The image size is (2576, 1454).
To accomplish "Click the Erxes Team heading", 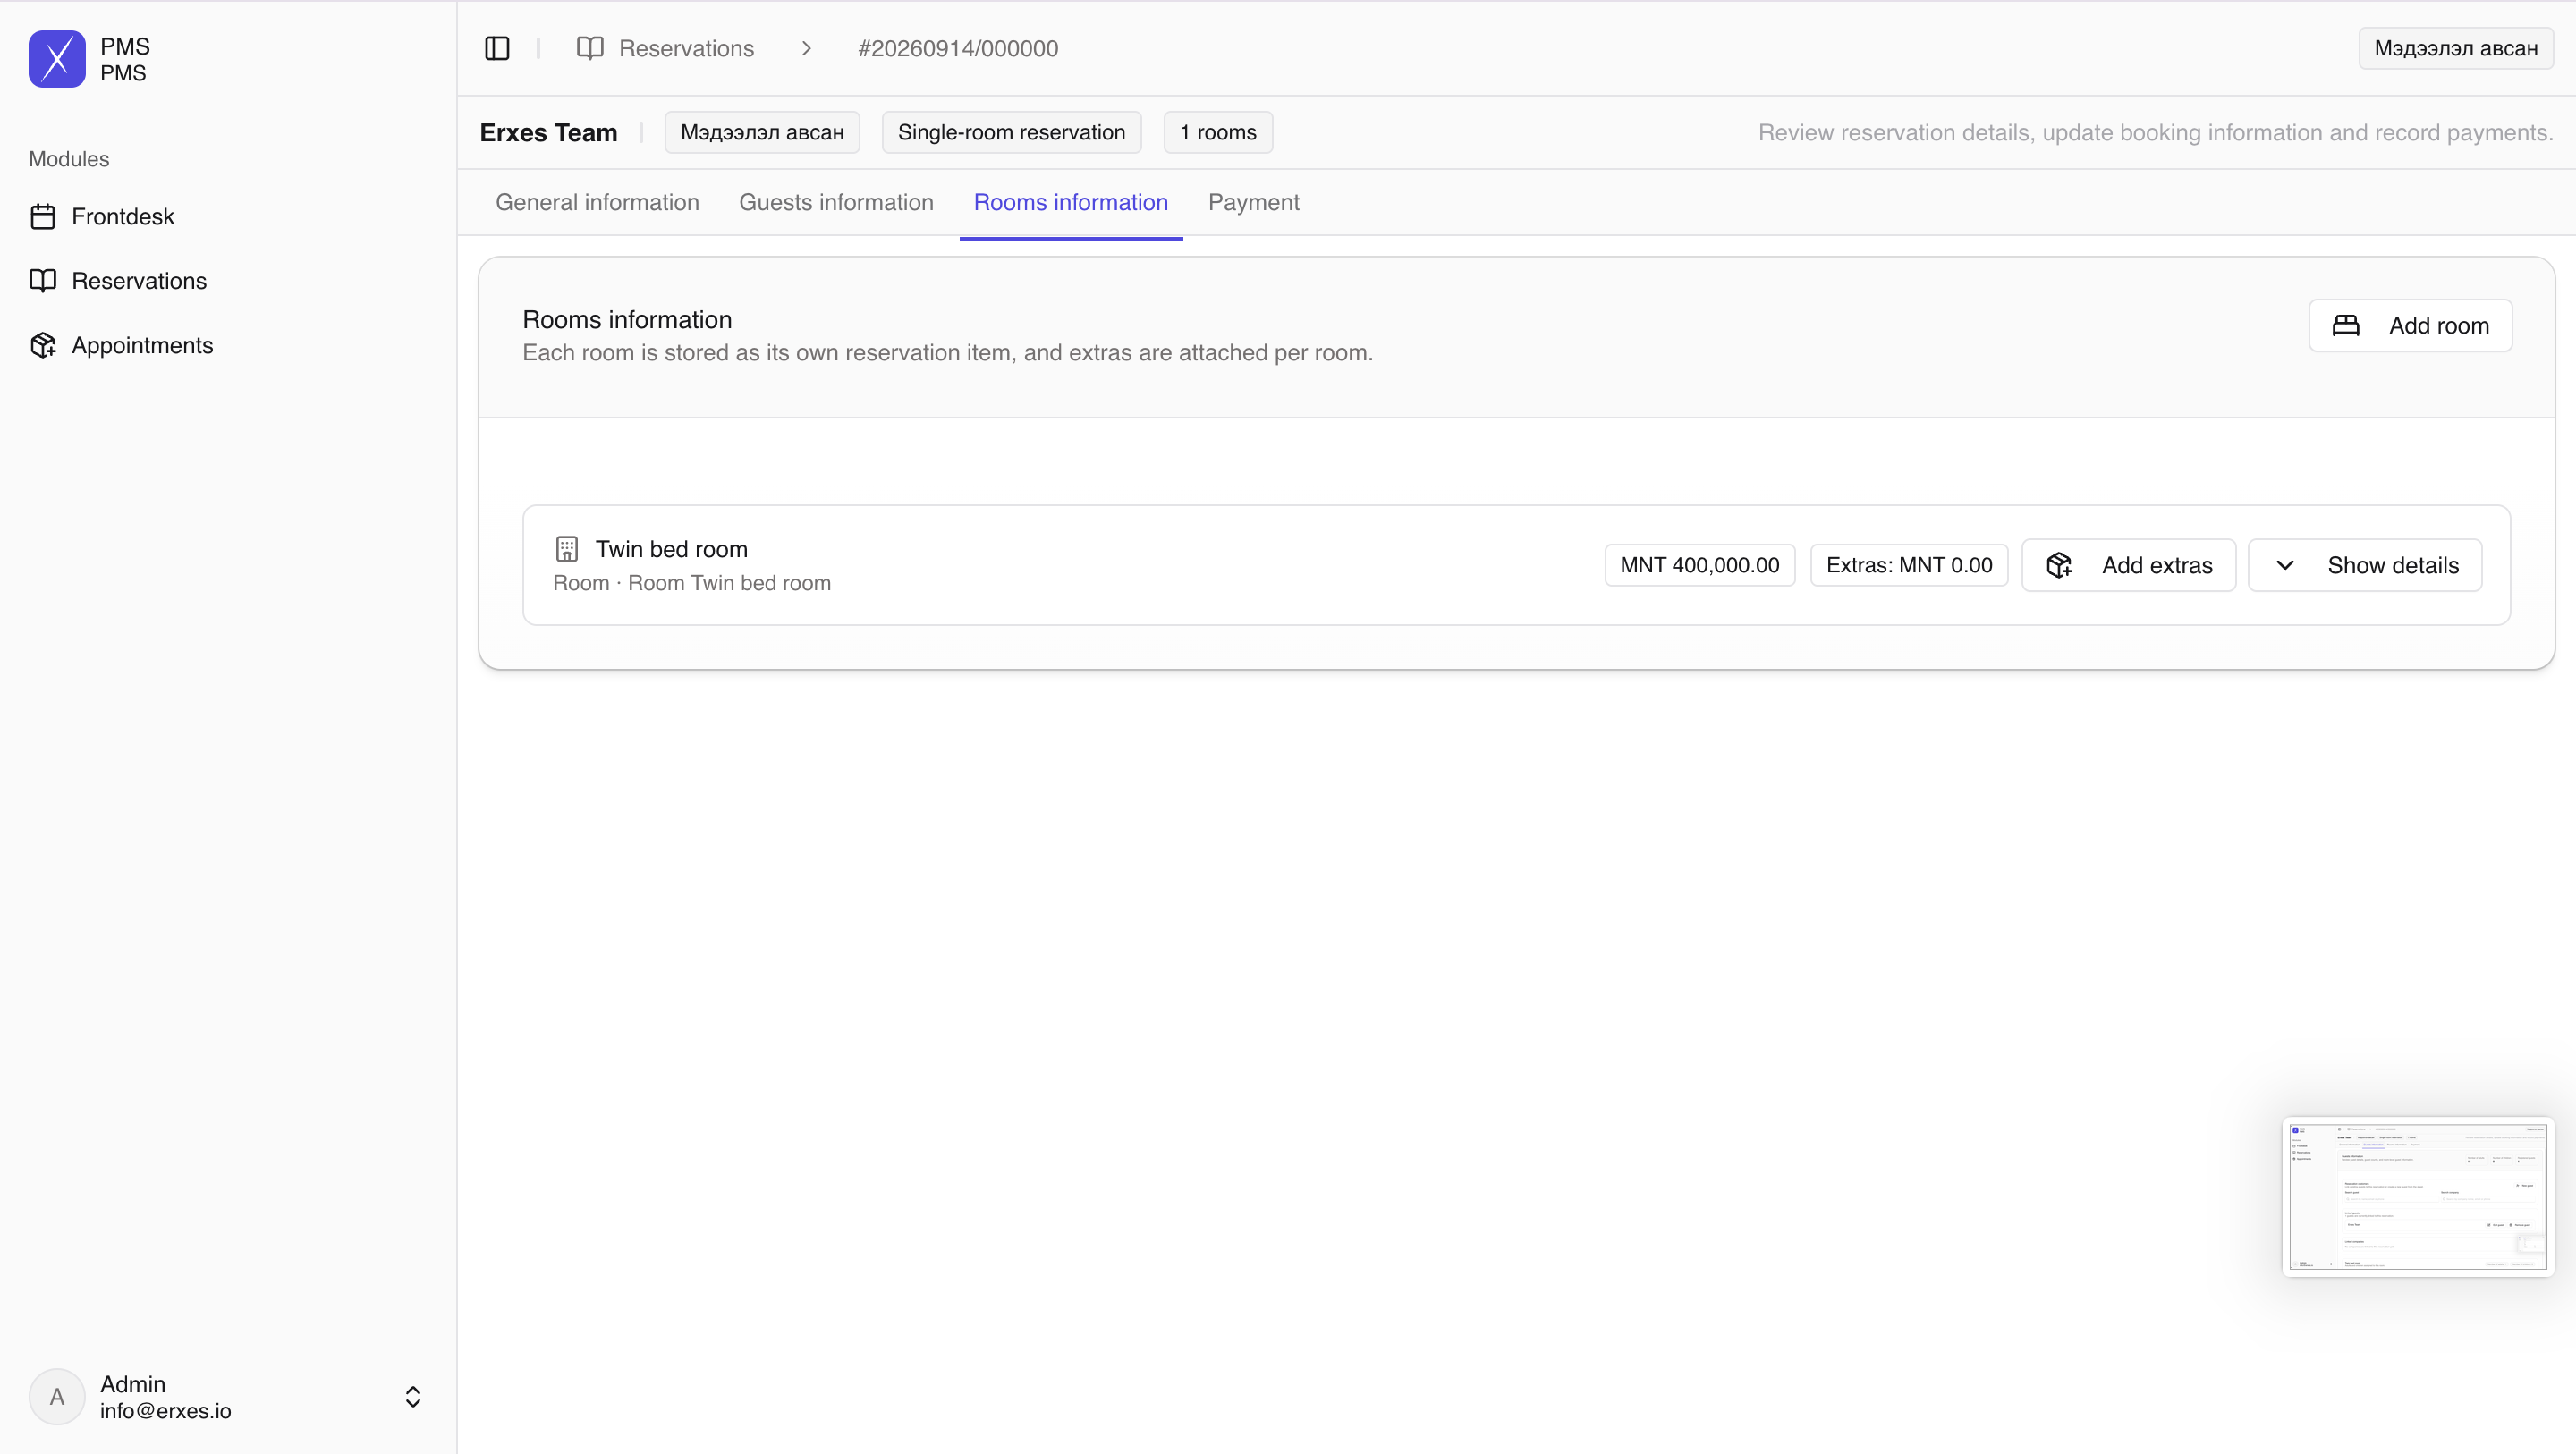I will point(549,132).
